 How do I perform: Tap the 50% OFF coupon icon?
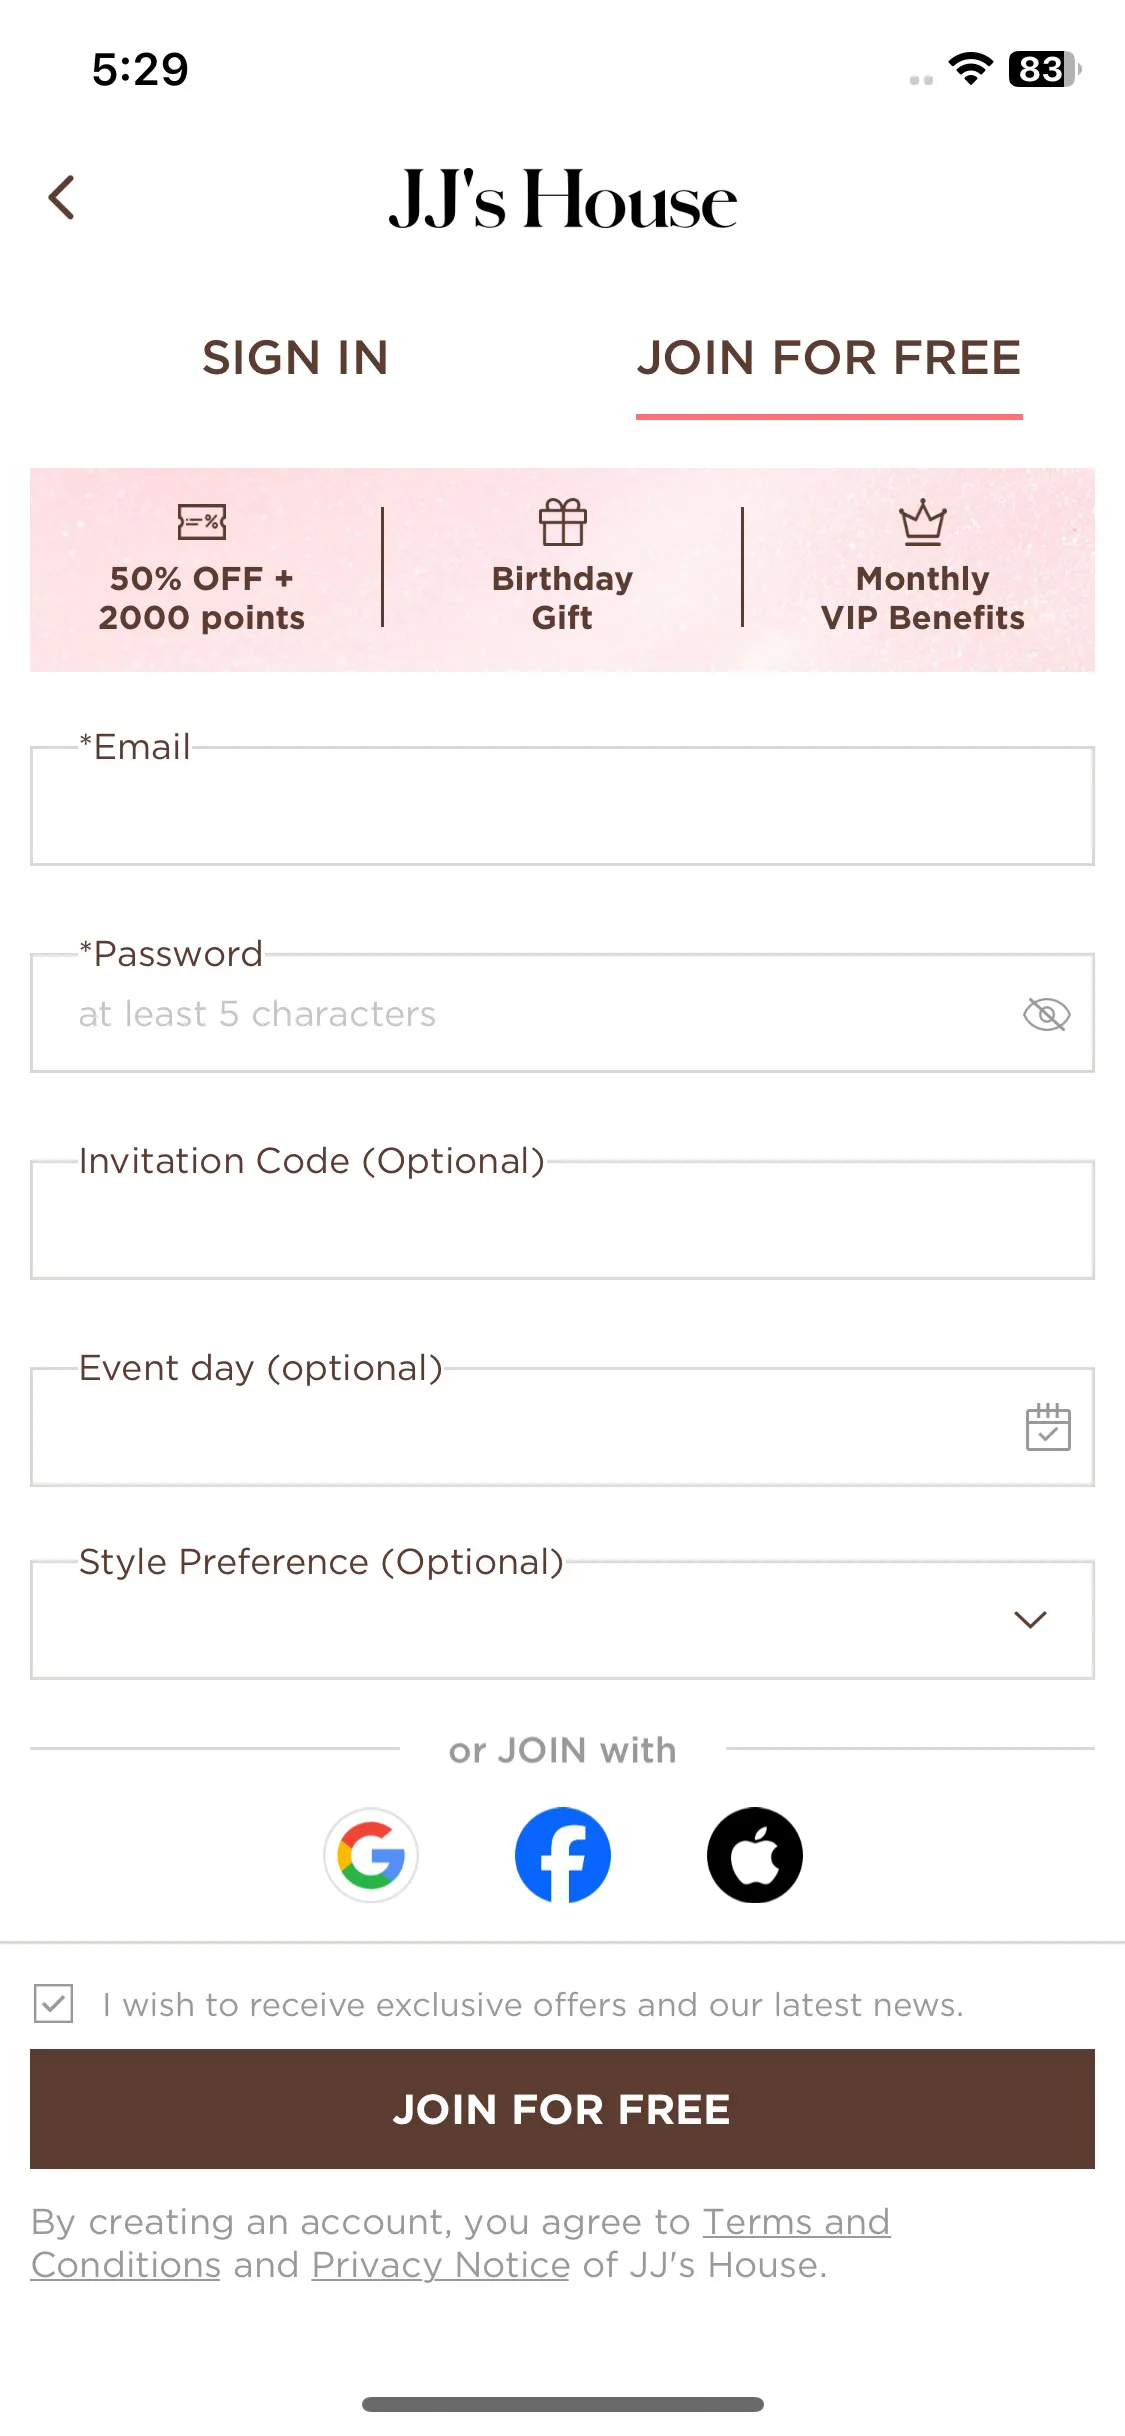tap(202, 521)
